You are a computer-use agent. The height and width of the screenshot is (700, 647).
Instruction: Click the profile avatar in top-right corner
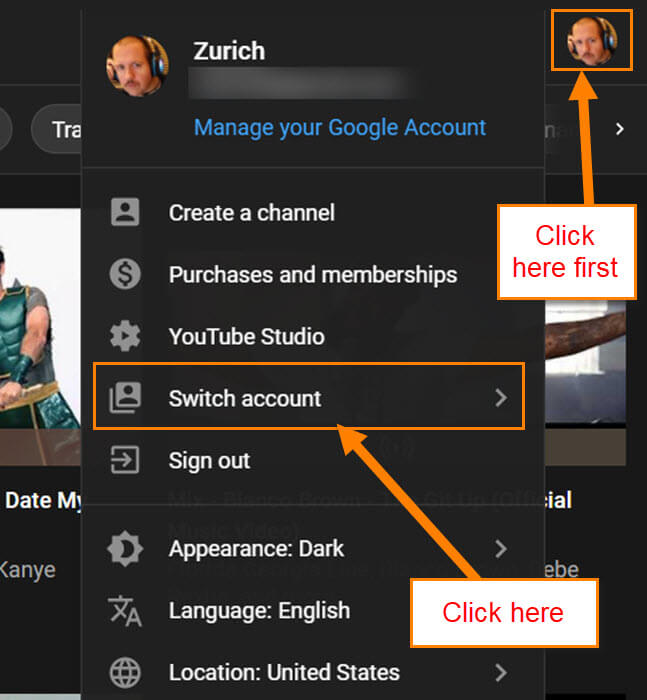click(x=592, y=41)
